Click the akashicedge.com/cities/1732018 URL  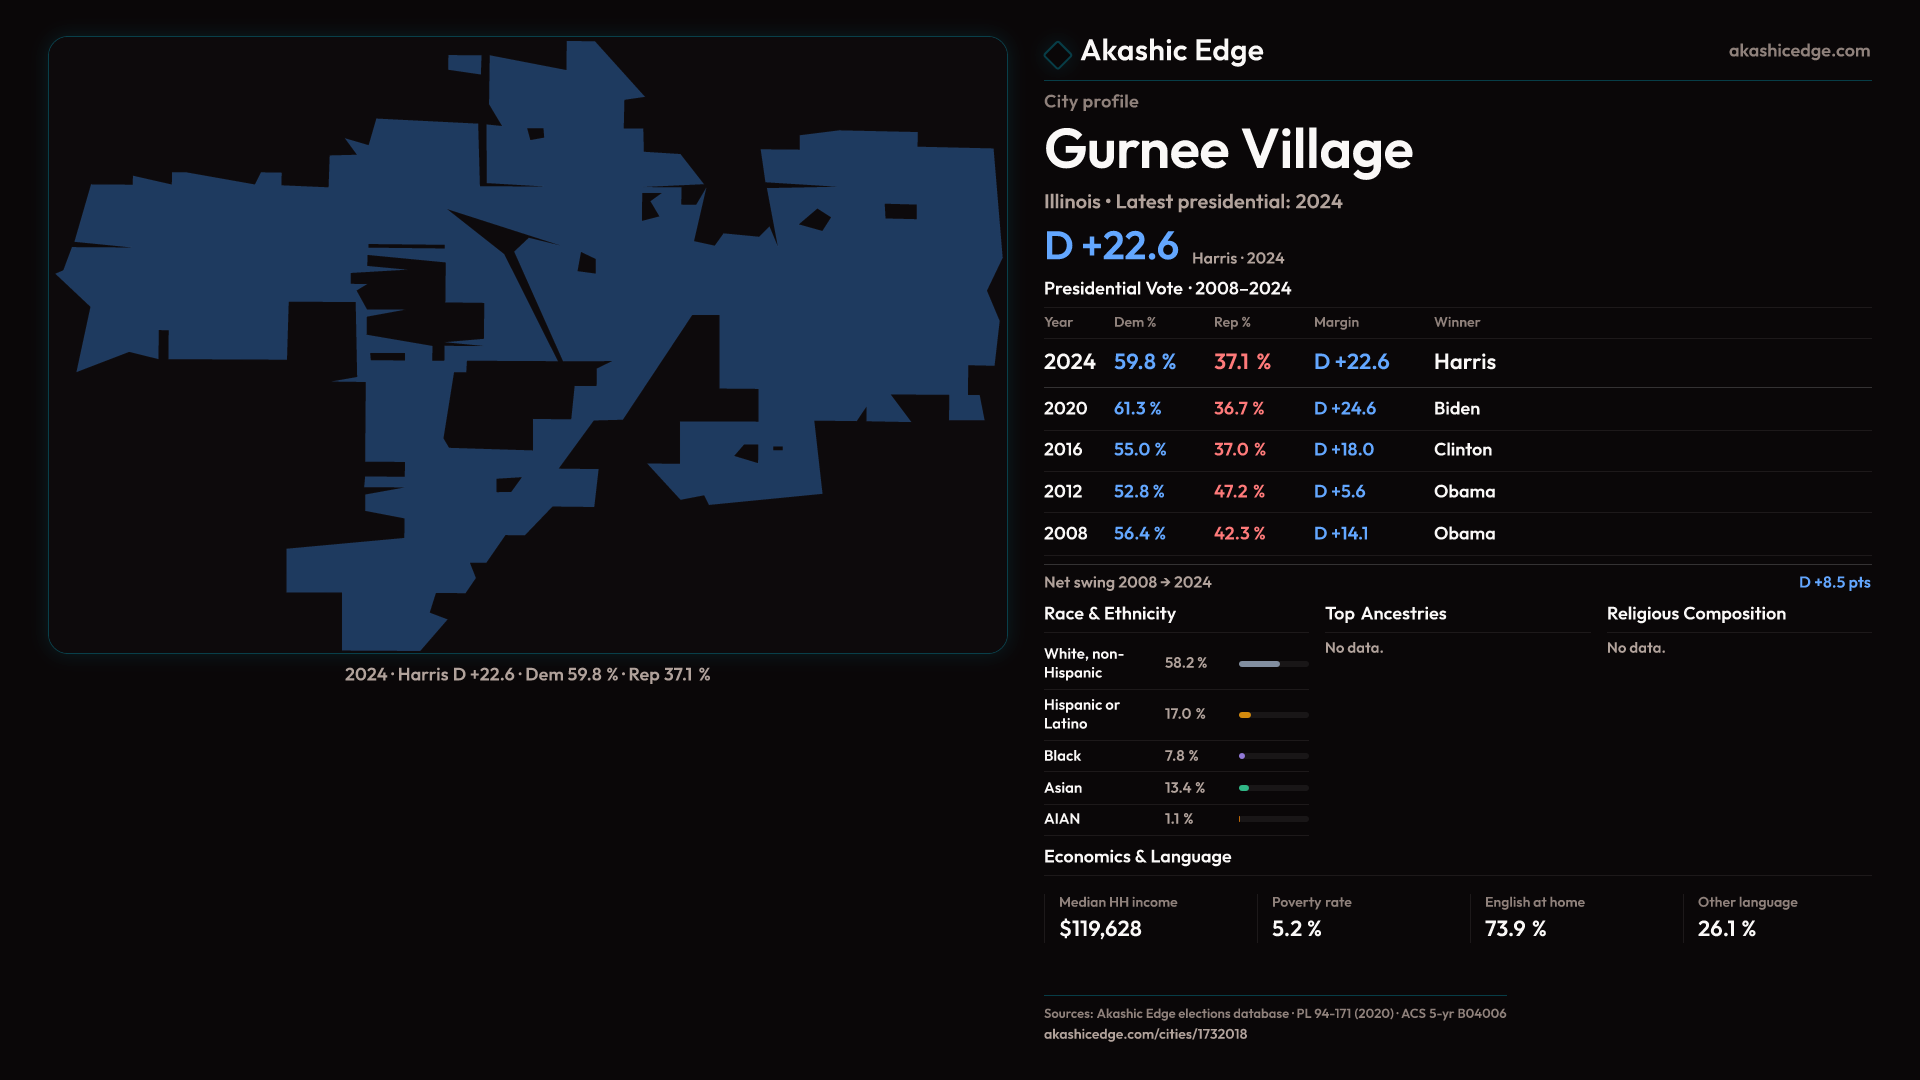point(1145,1034)
